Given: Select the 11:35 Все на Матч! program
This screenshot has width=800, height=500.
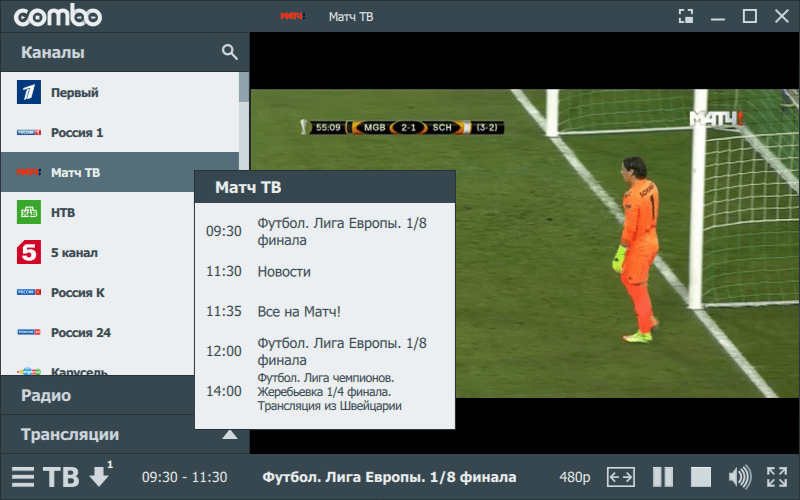Looking at the screenshot, I should pyautogui.click(x=324, y=311).
